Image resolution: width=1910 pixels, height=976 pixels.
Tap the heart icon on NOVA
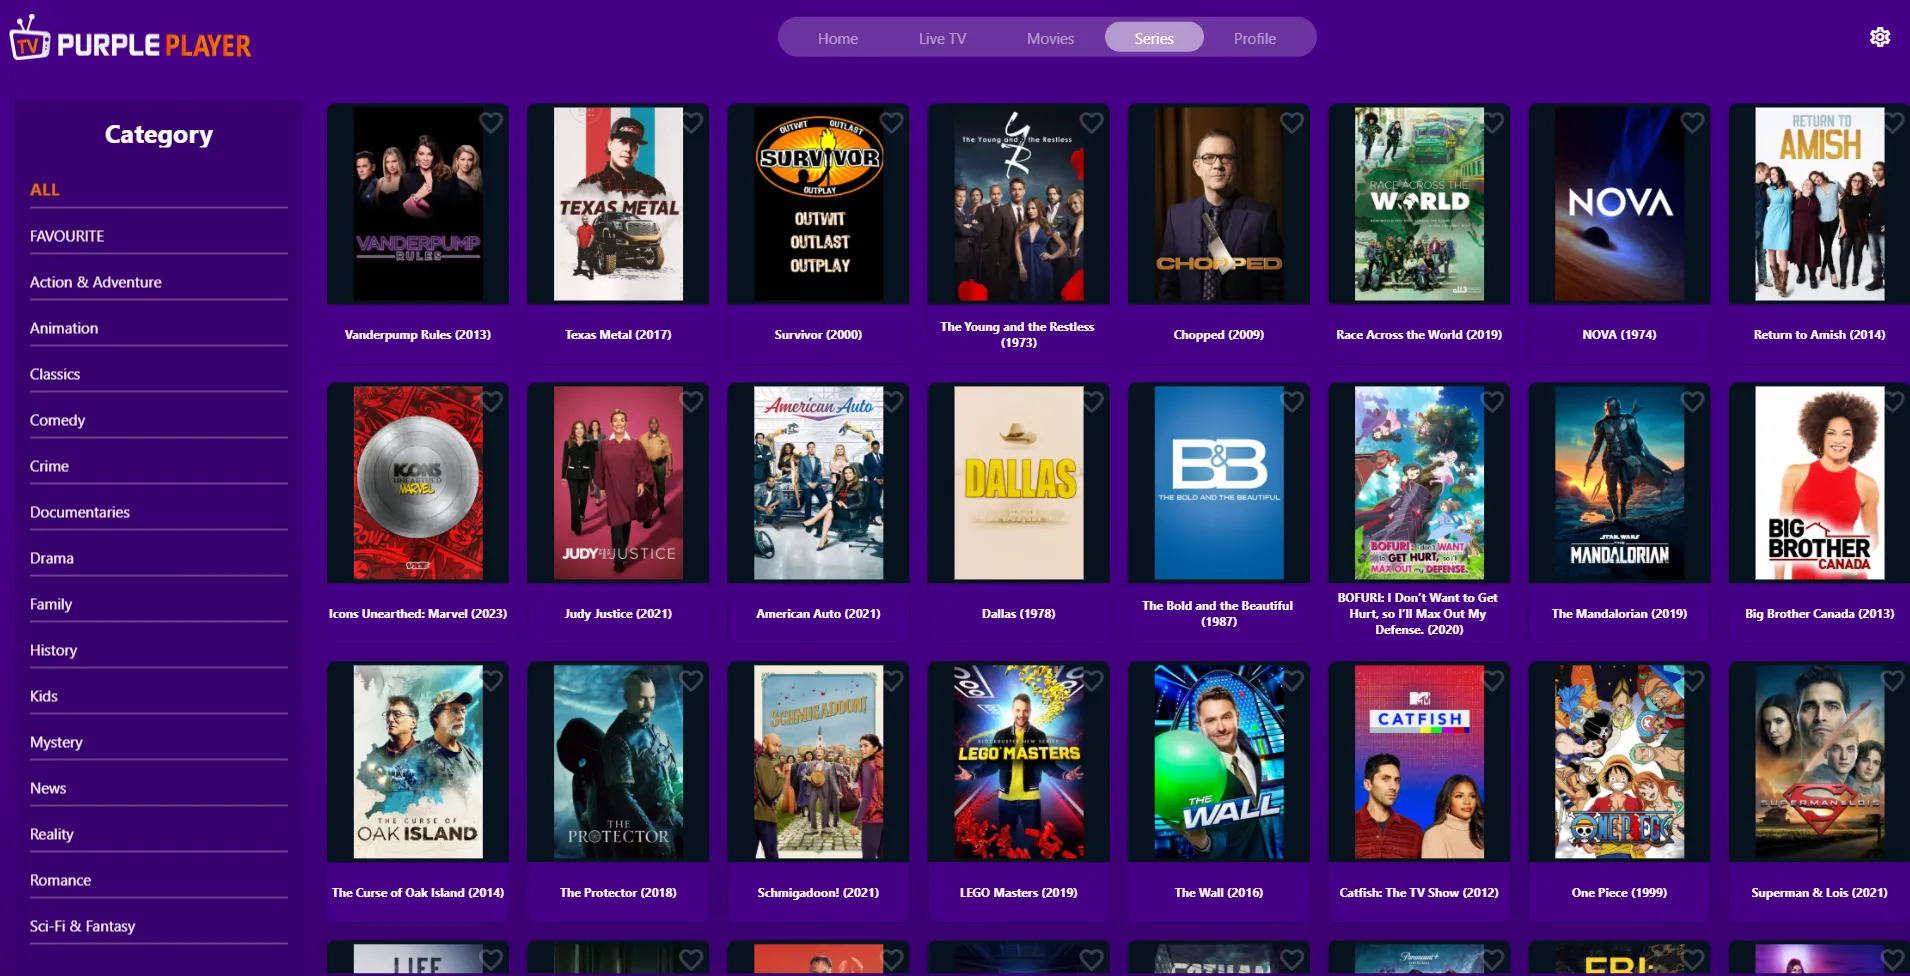coord(1692,122)
